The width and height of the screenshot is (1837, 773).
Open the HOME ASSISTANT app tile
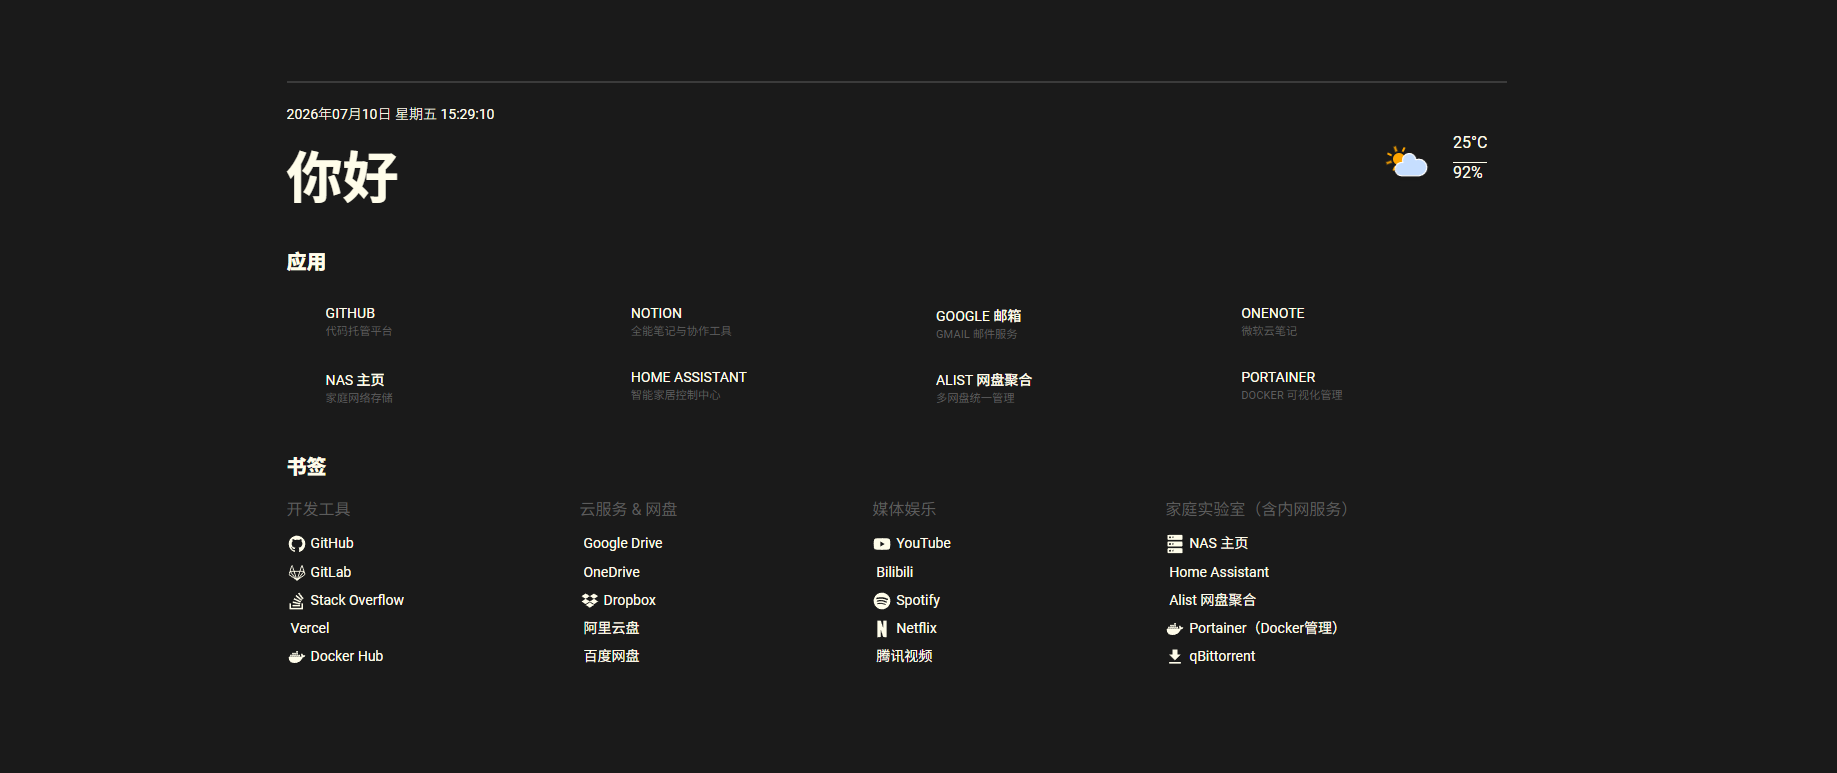pos(689,385)
